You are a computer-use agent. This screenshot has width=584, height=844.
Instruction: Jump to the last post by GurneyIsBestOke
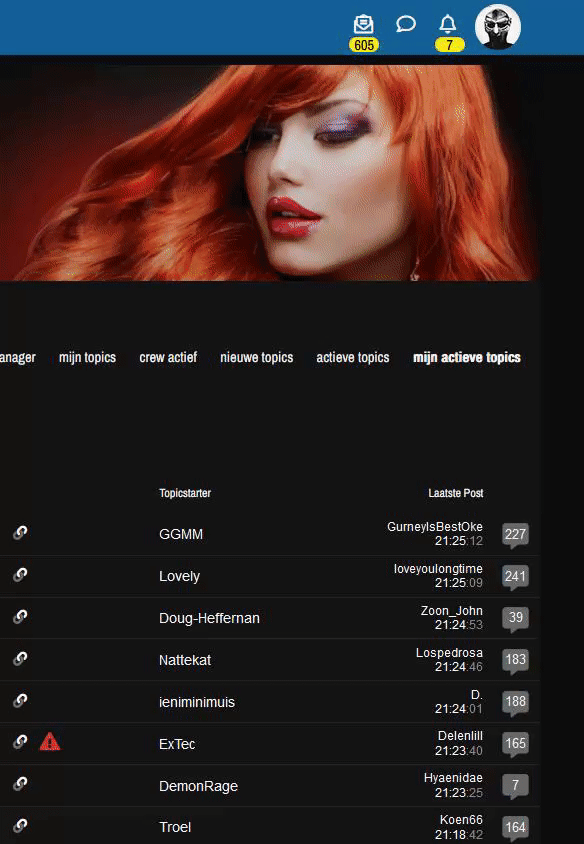click(435, 526)
